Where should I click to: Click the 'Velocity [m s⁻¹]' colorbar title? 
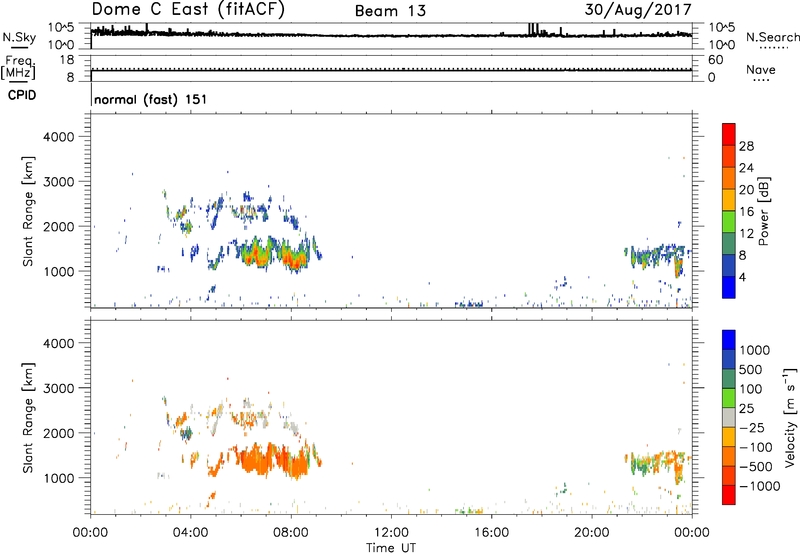tap(790, 417)
